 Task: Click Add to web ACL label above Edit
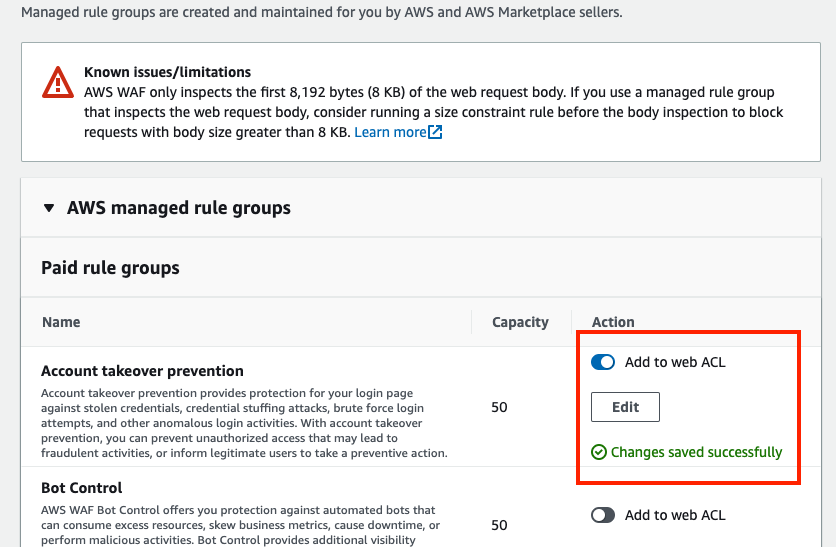675,362
